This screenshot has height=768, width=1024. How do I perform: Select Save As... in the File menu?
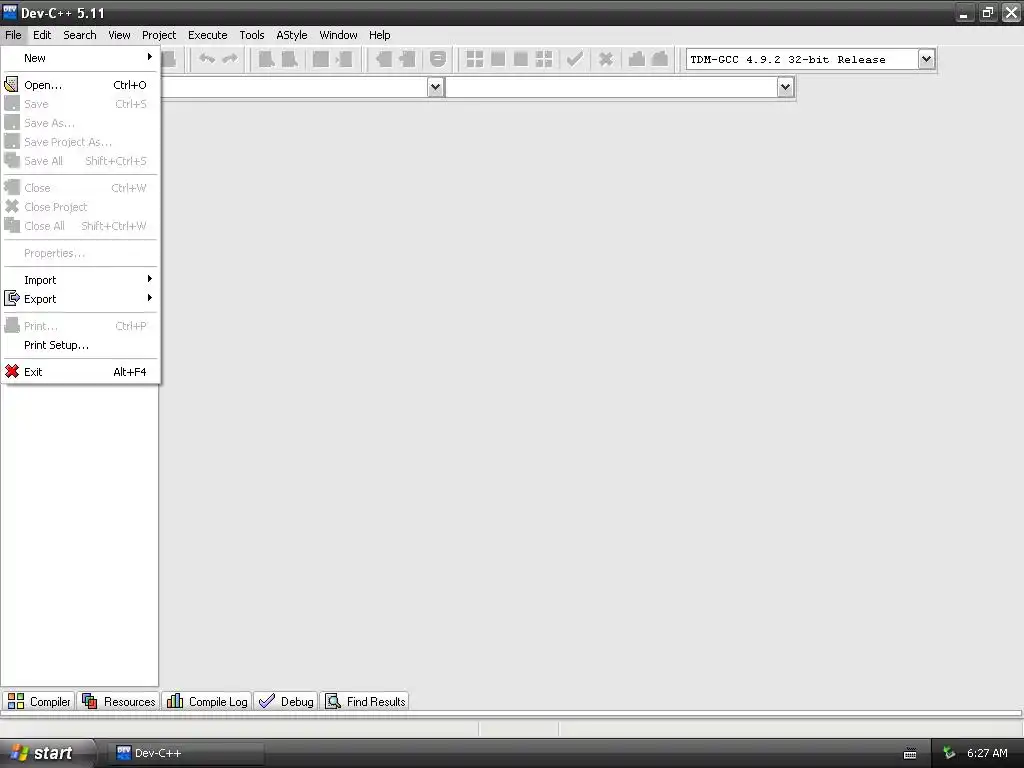click(x=80, y=123)
